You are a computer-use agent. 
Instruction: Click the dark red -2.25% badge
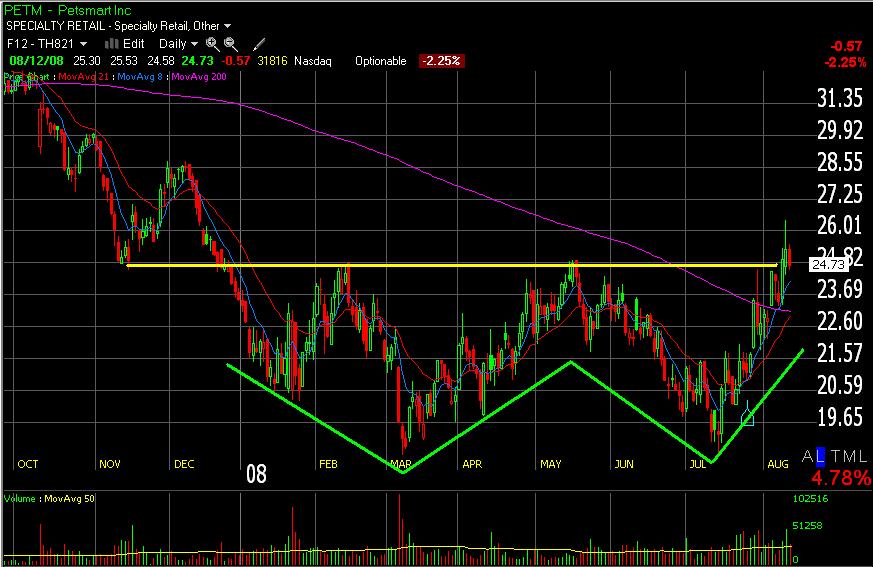coord(441,61)
